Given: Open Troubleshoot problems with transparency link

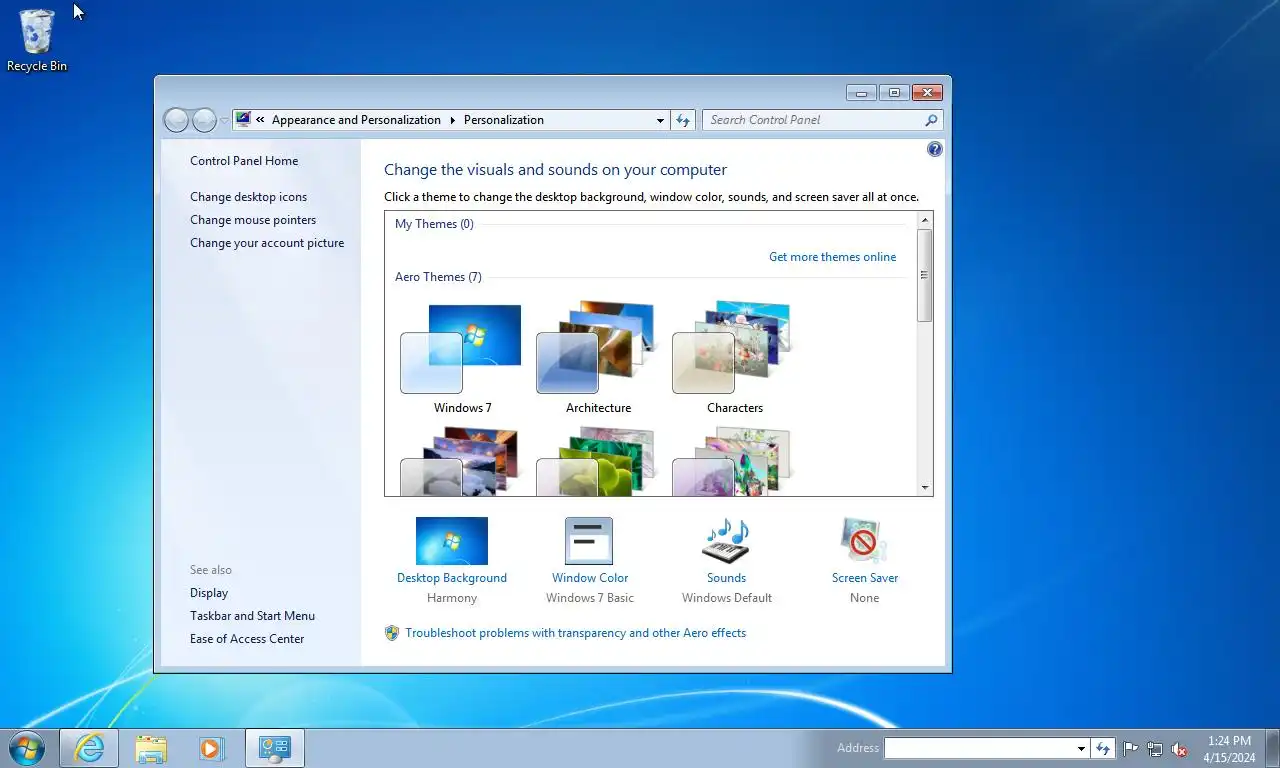Looking at the screenshot, I should [576, 633].
